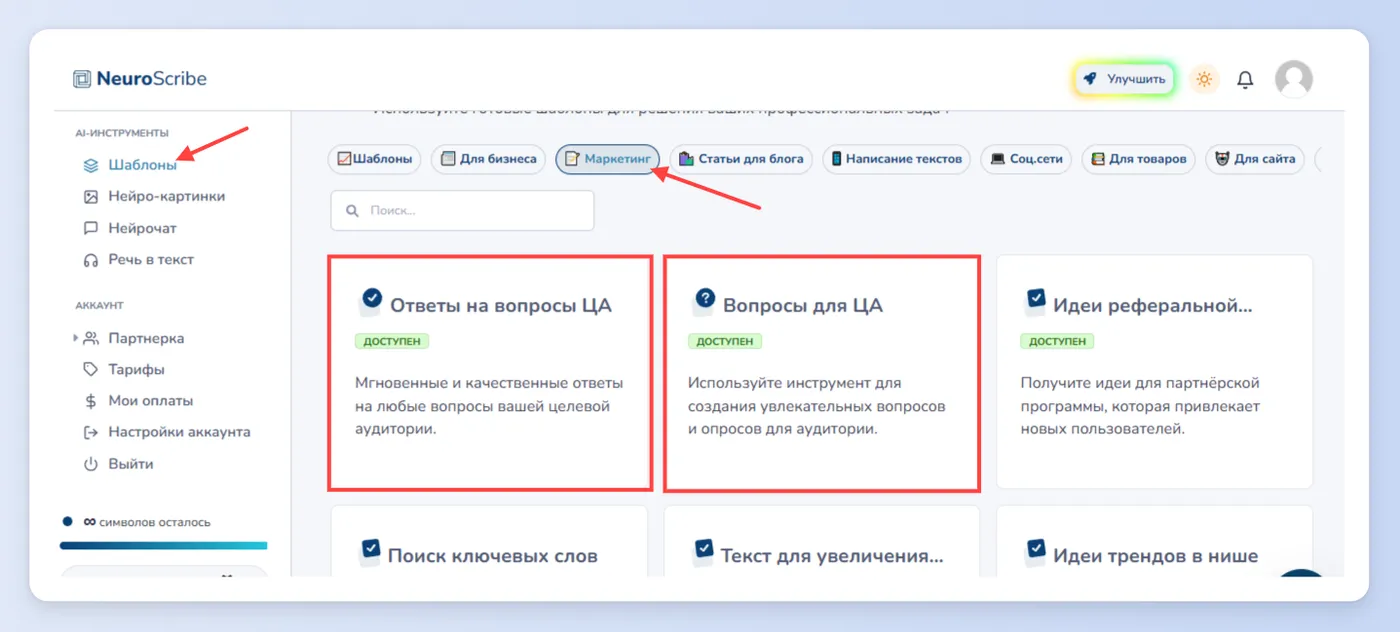This screenshot has width=1400, height=632.
Task: Click the checkmark icon on Ответы на вопросы ЦА
Action: (x=371, y=300)
